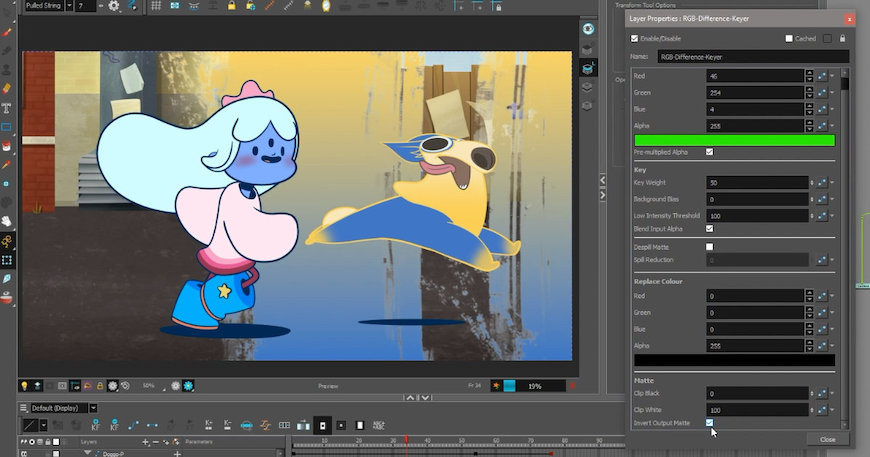Viewport: 870px width, 457px height.
Task: Select the Brush tool in left toolbar
Action: point(7,32)
